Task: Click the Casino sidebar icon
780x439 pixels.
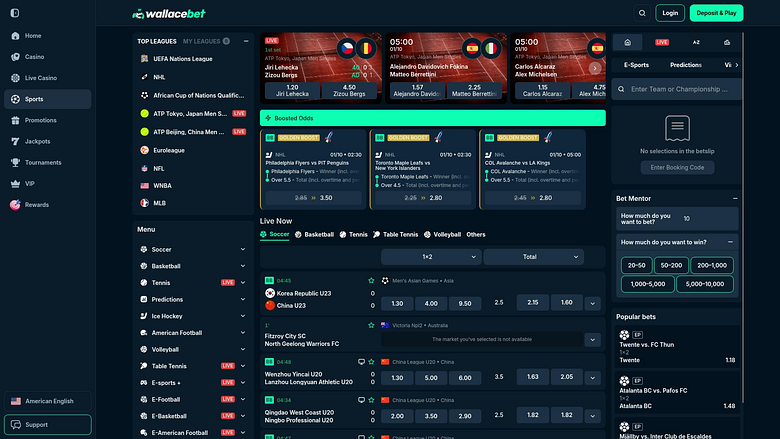Action: tap(15, 57)
